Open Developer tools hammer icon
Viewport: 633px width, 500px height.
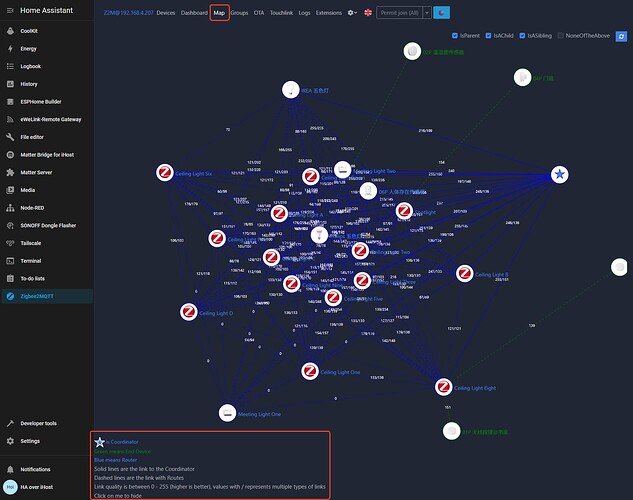[10, 423]
